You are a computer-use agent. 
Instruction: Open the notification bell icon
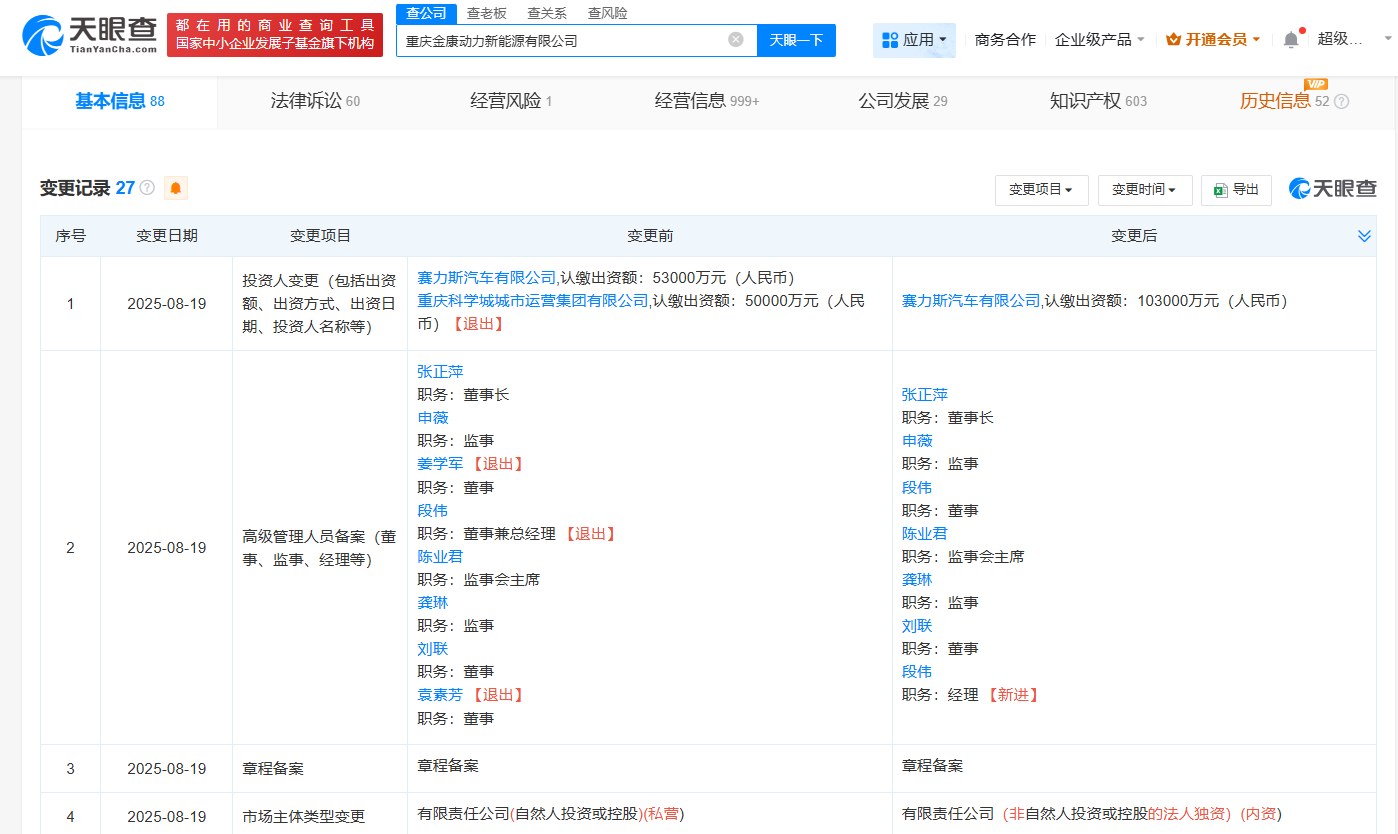click(x=1290, y=37)
